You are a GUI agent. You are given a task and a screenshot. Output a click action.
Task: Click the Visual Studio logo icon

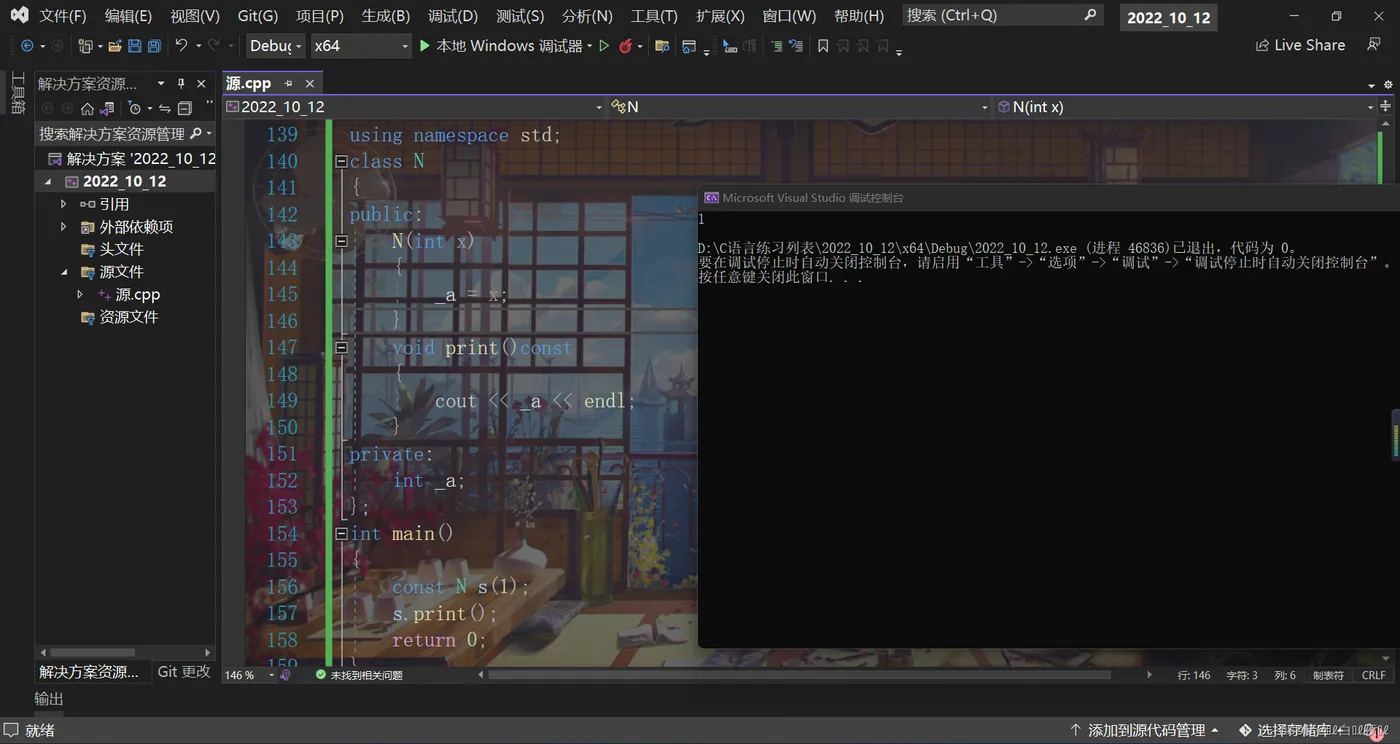click(x=19, y=16)
